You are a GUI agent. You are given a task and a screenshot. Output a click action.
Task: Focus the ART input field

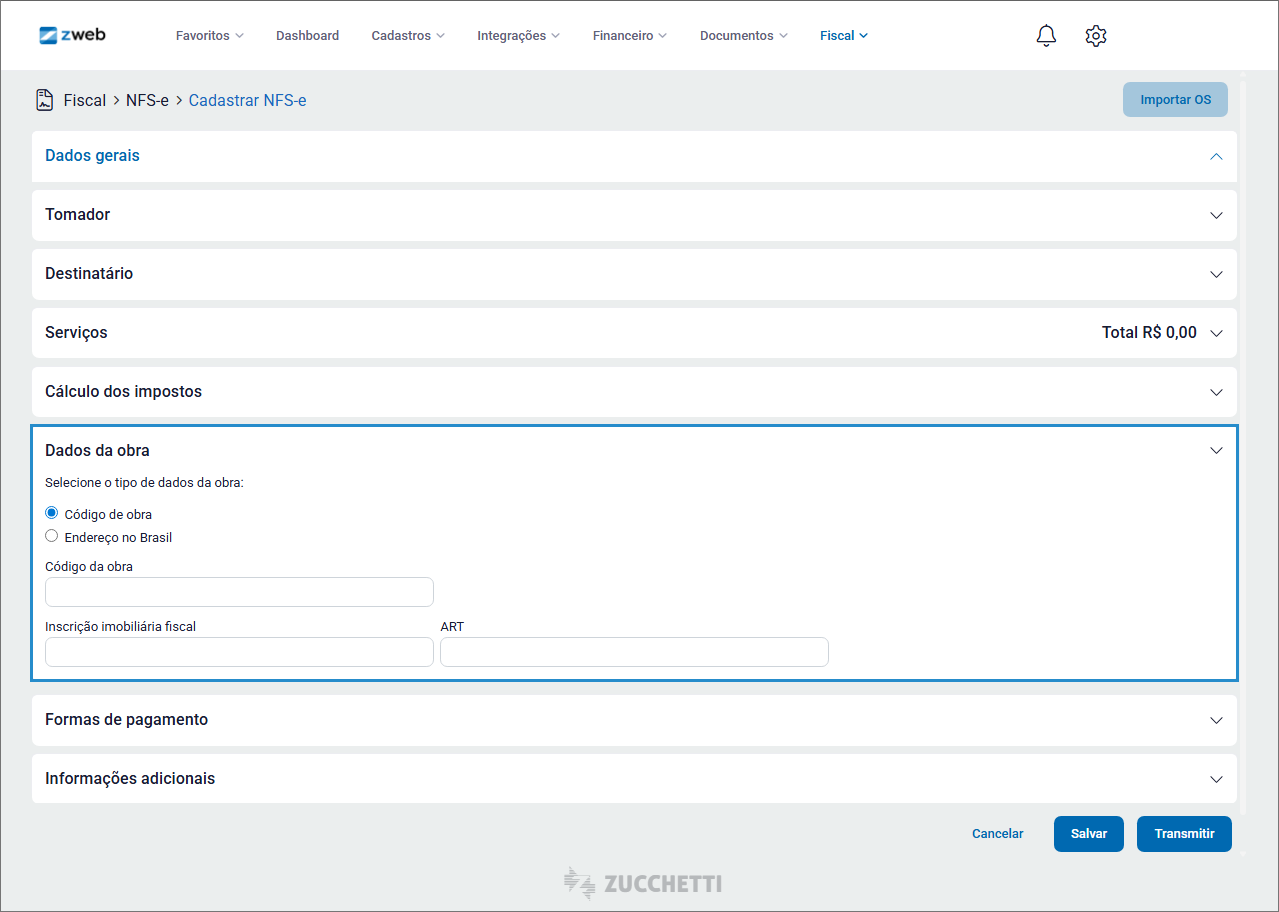tap(634, 652)
